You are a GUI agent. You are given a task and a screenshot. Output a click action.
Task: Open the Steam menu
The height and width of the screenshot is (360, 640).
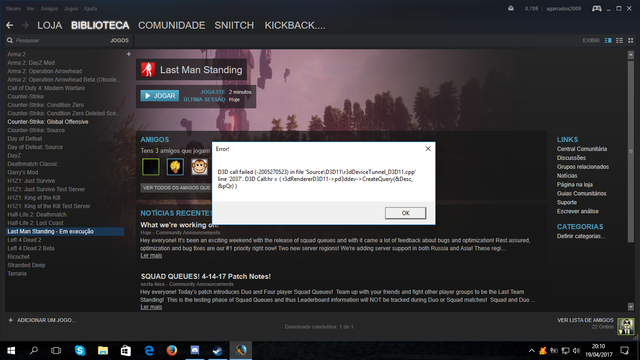(13, 9)
